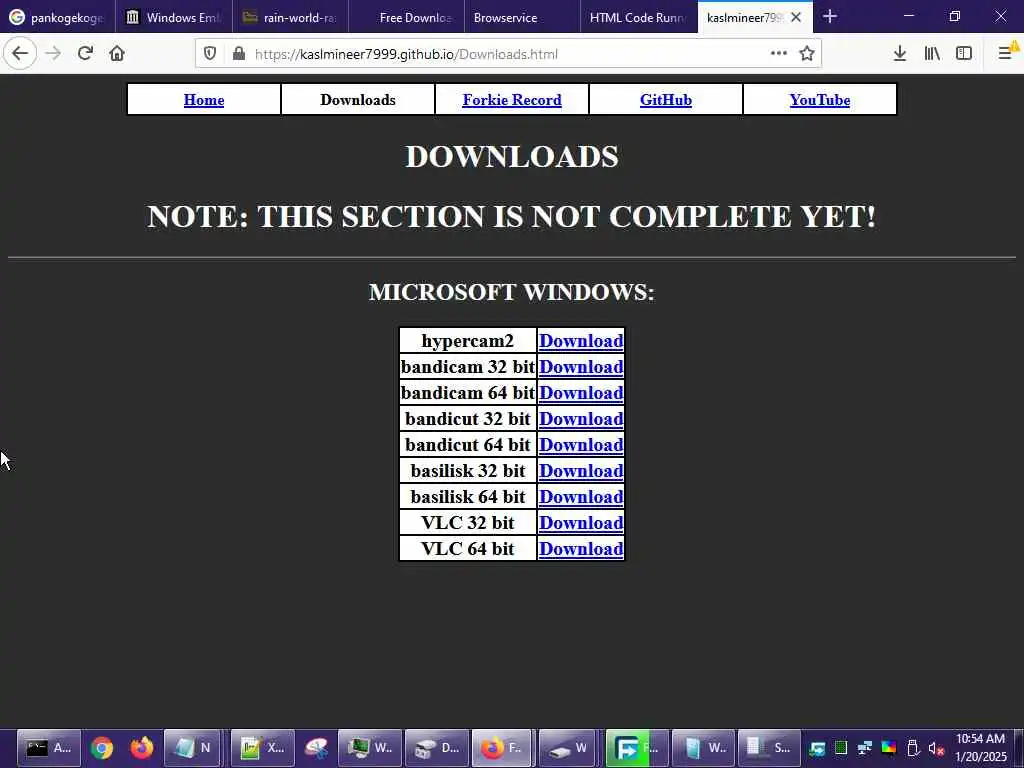Viewport: 1024px width, 768px height.
Task: Click the forward navigation arrow
Action: (x=53, y=54)
